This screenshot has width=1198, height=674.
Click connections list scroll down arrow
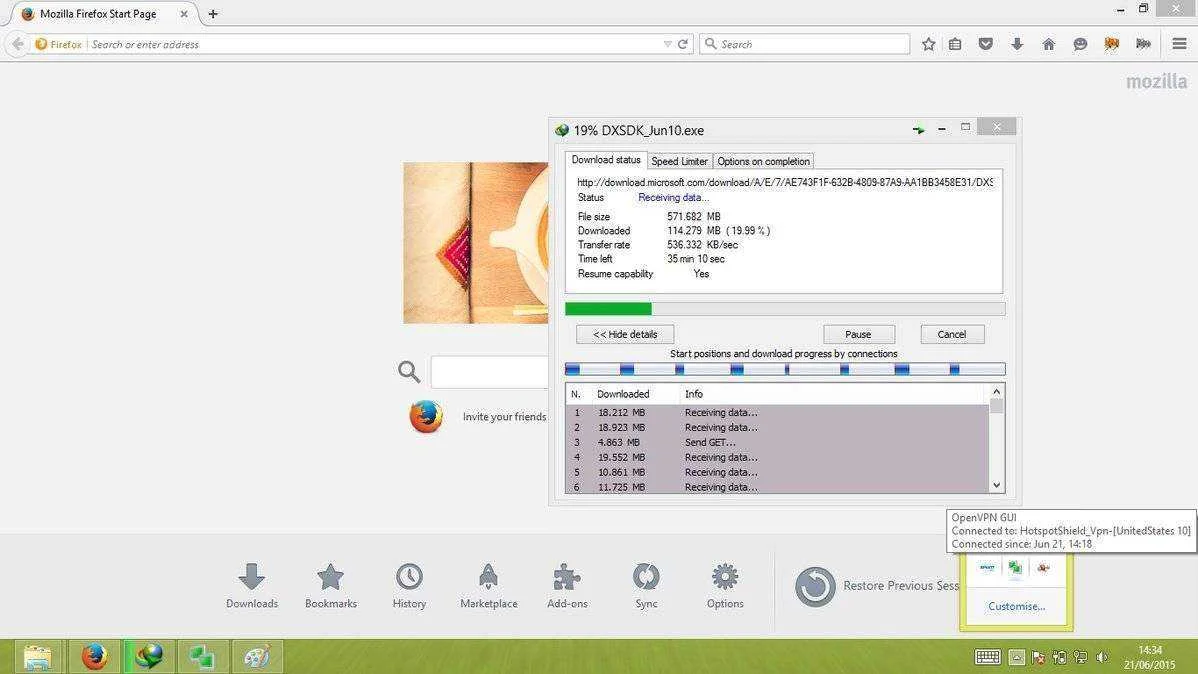[996, 485]
